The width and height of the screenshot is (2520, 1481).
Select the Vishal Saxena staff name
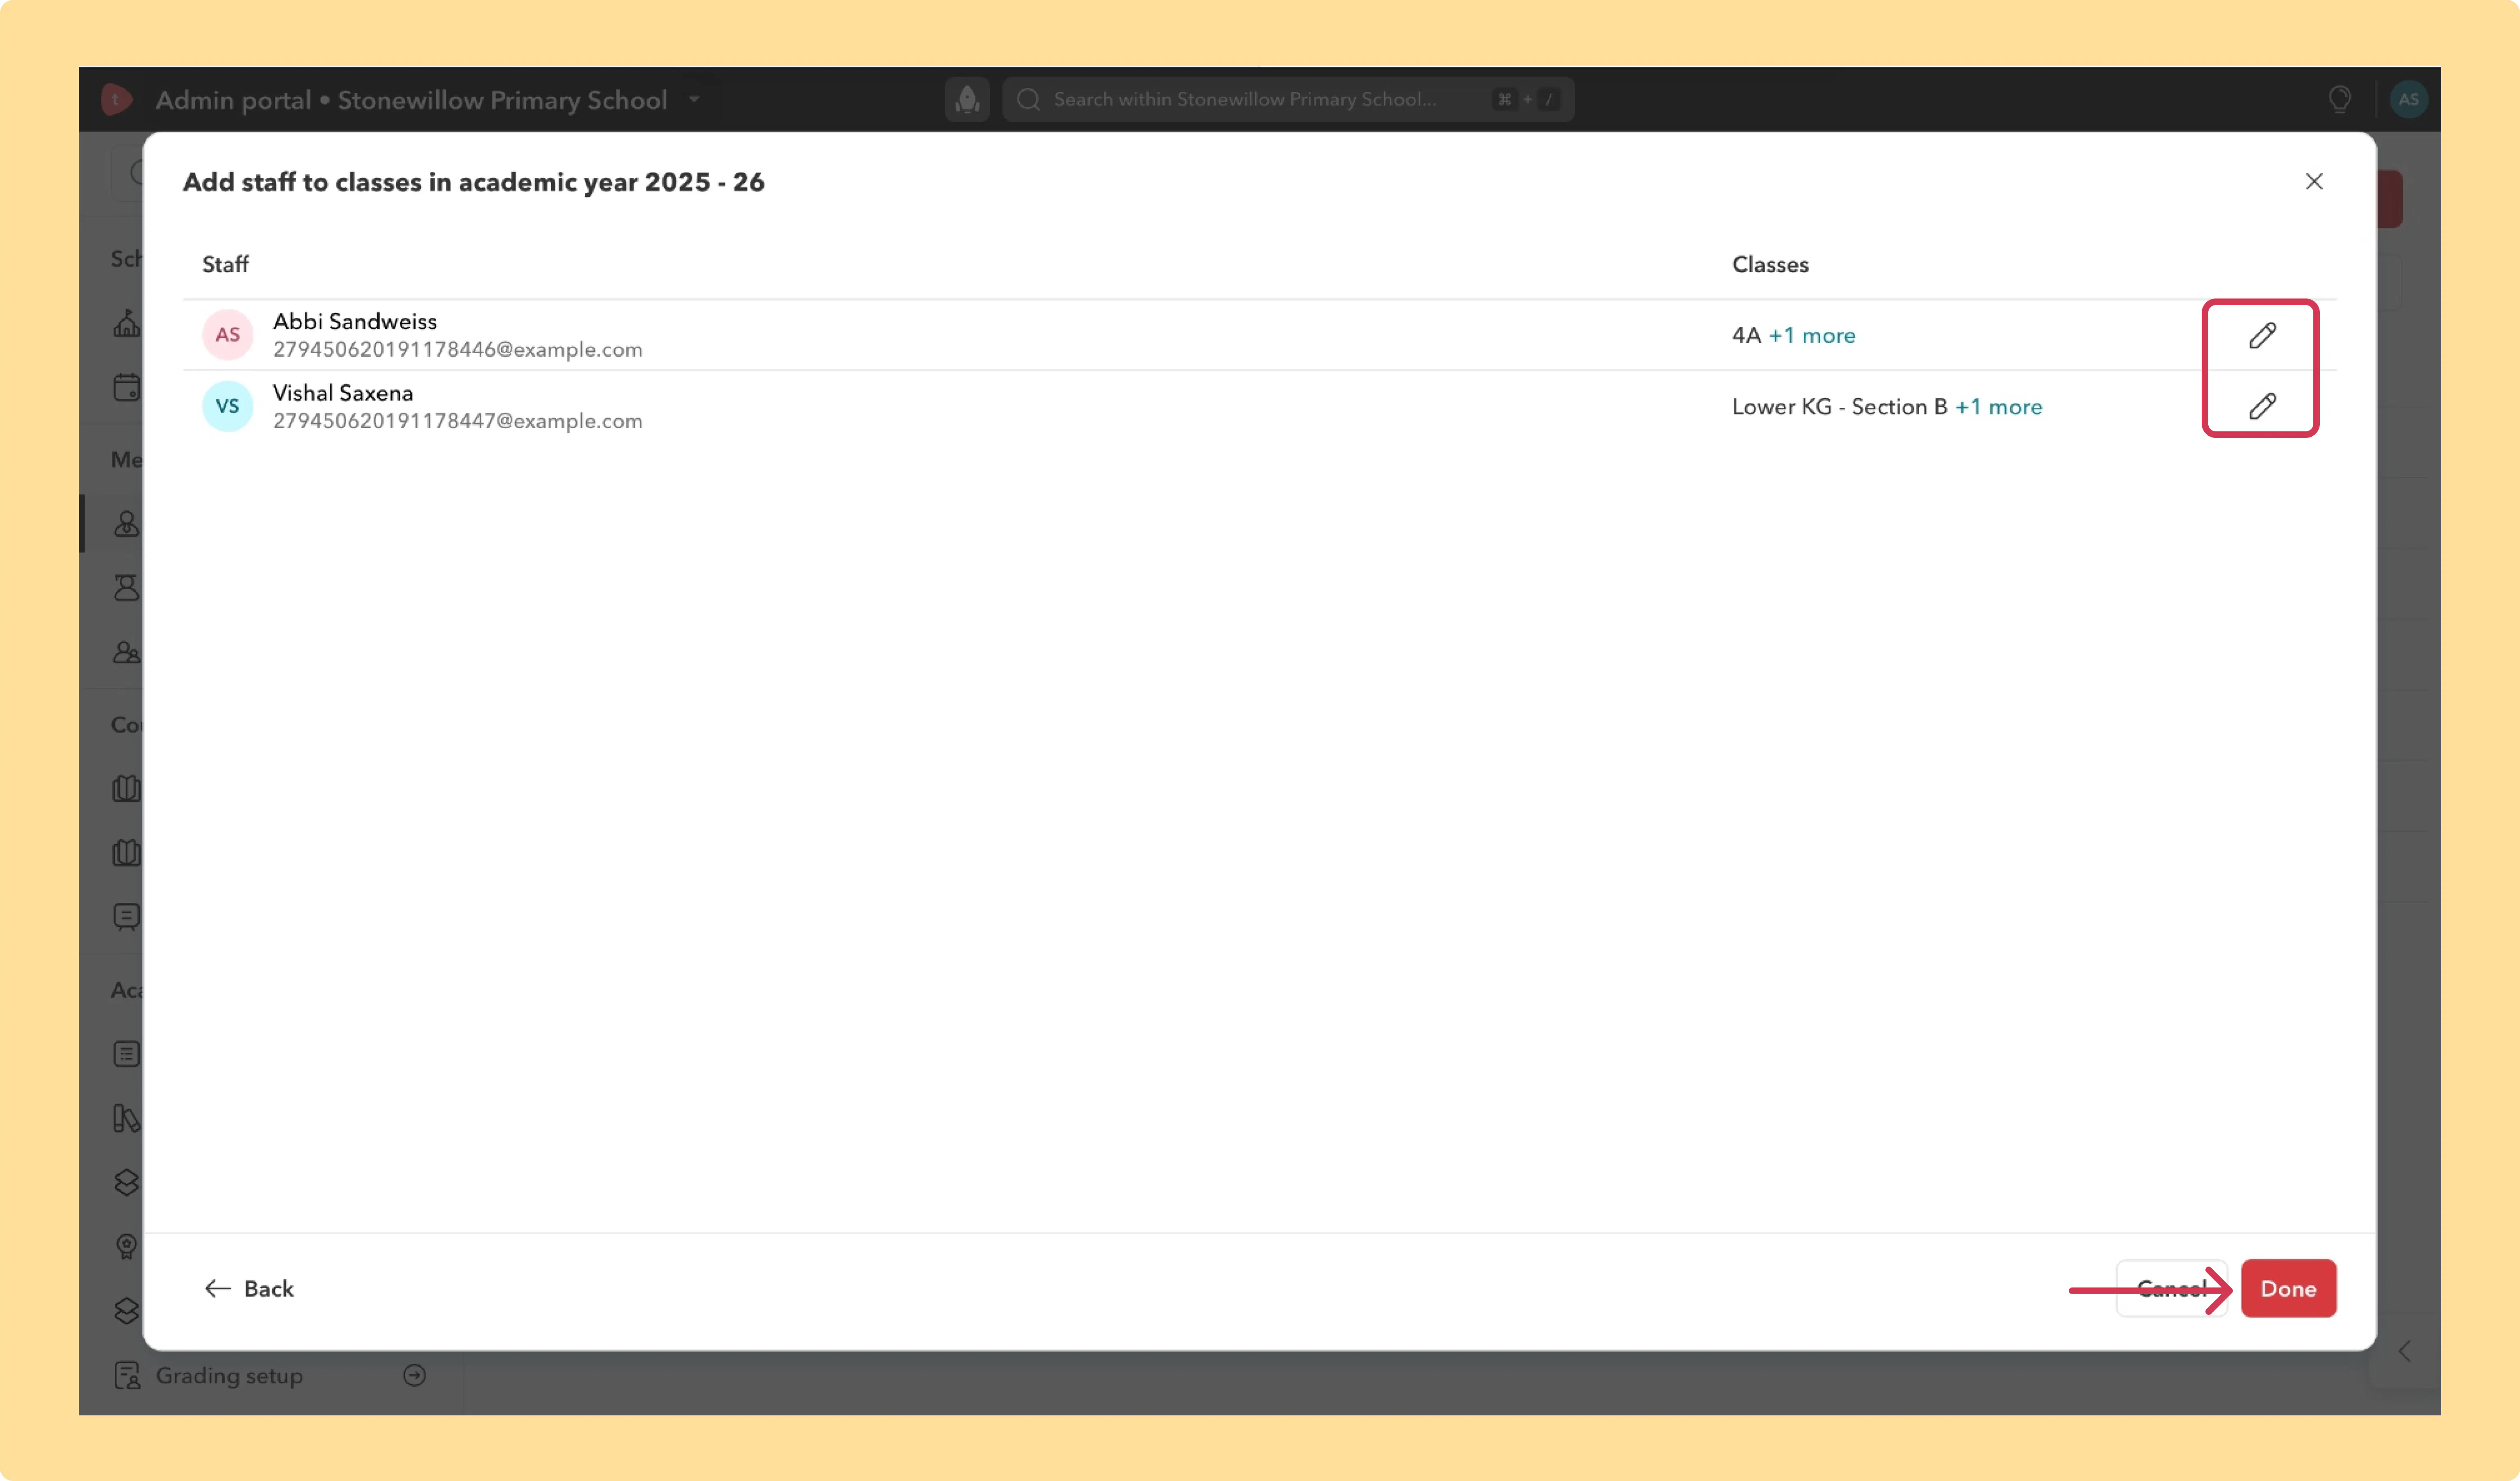point(343,393)
